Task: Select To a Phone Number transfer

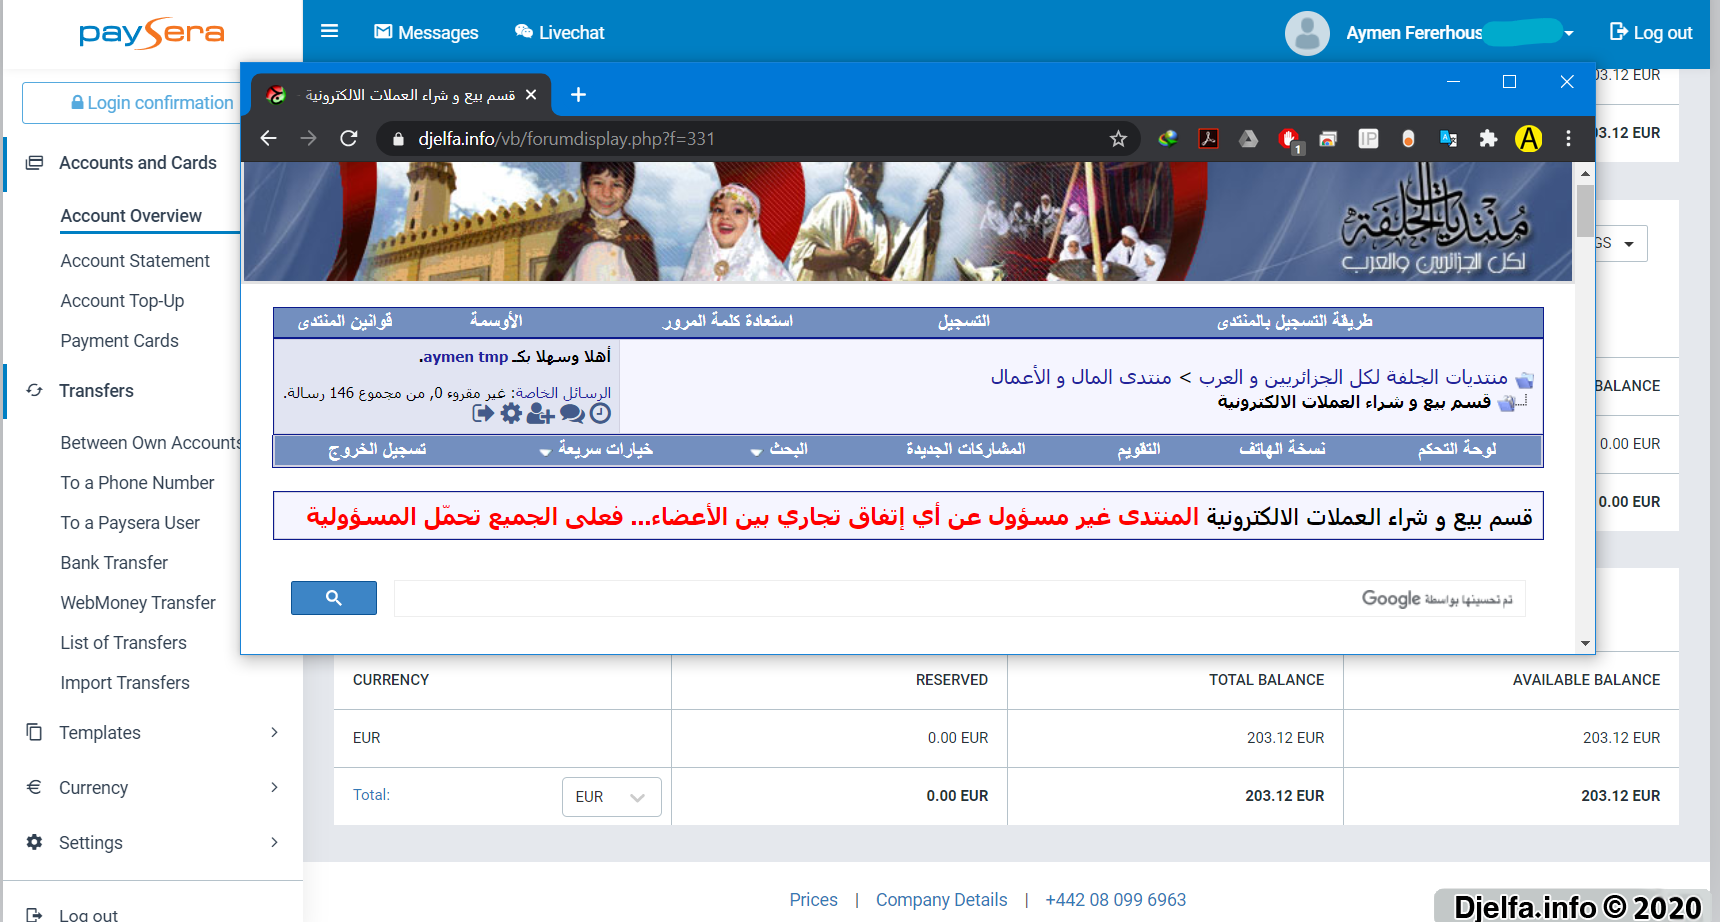Action: click(x=137, y=483)
